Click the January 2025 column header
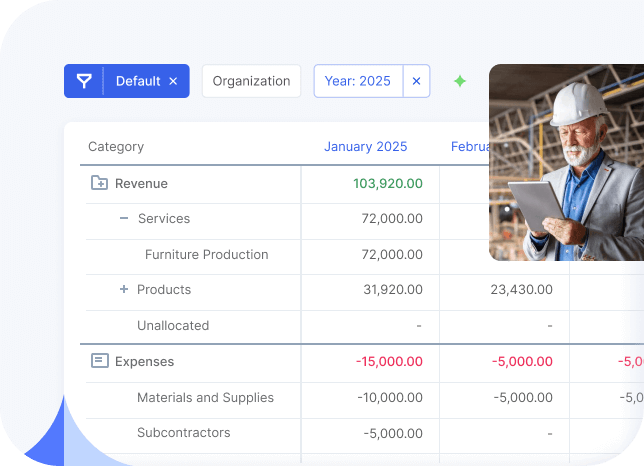Image resolution: width=644 pixels, height=466 pixels. 365,146
